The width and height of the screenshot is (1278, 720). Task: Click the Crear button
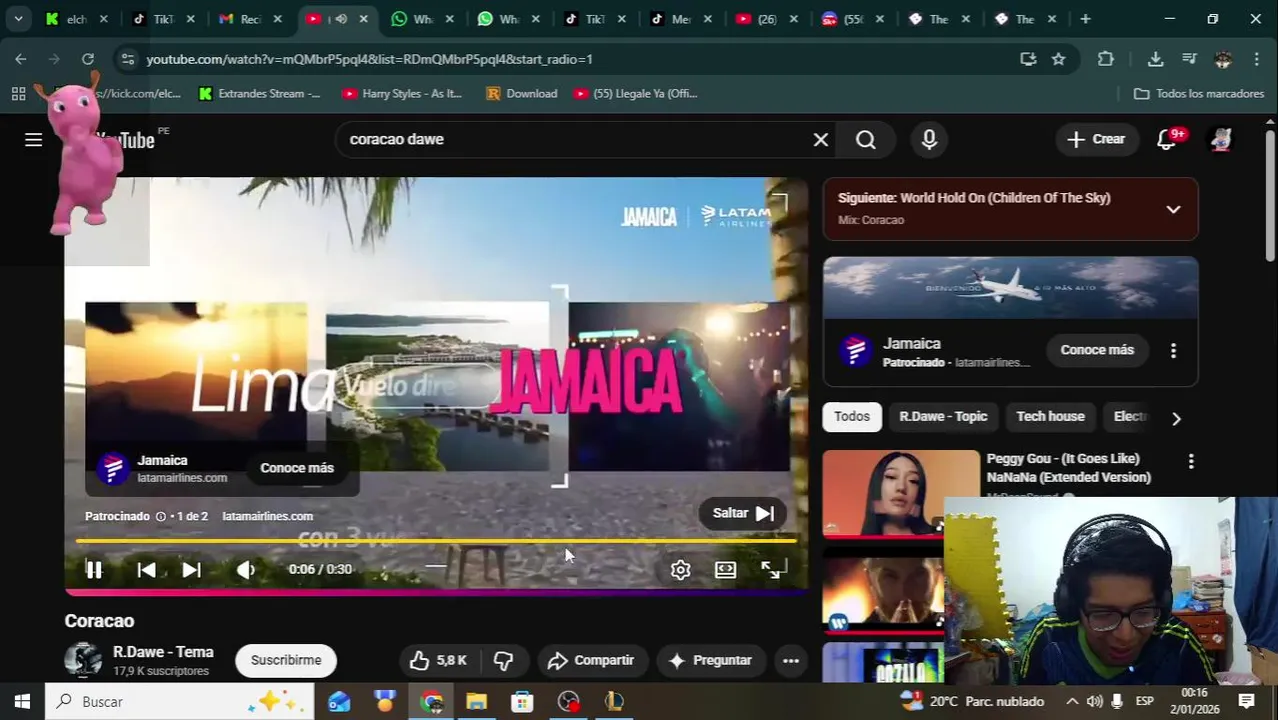pos(1097,139)
